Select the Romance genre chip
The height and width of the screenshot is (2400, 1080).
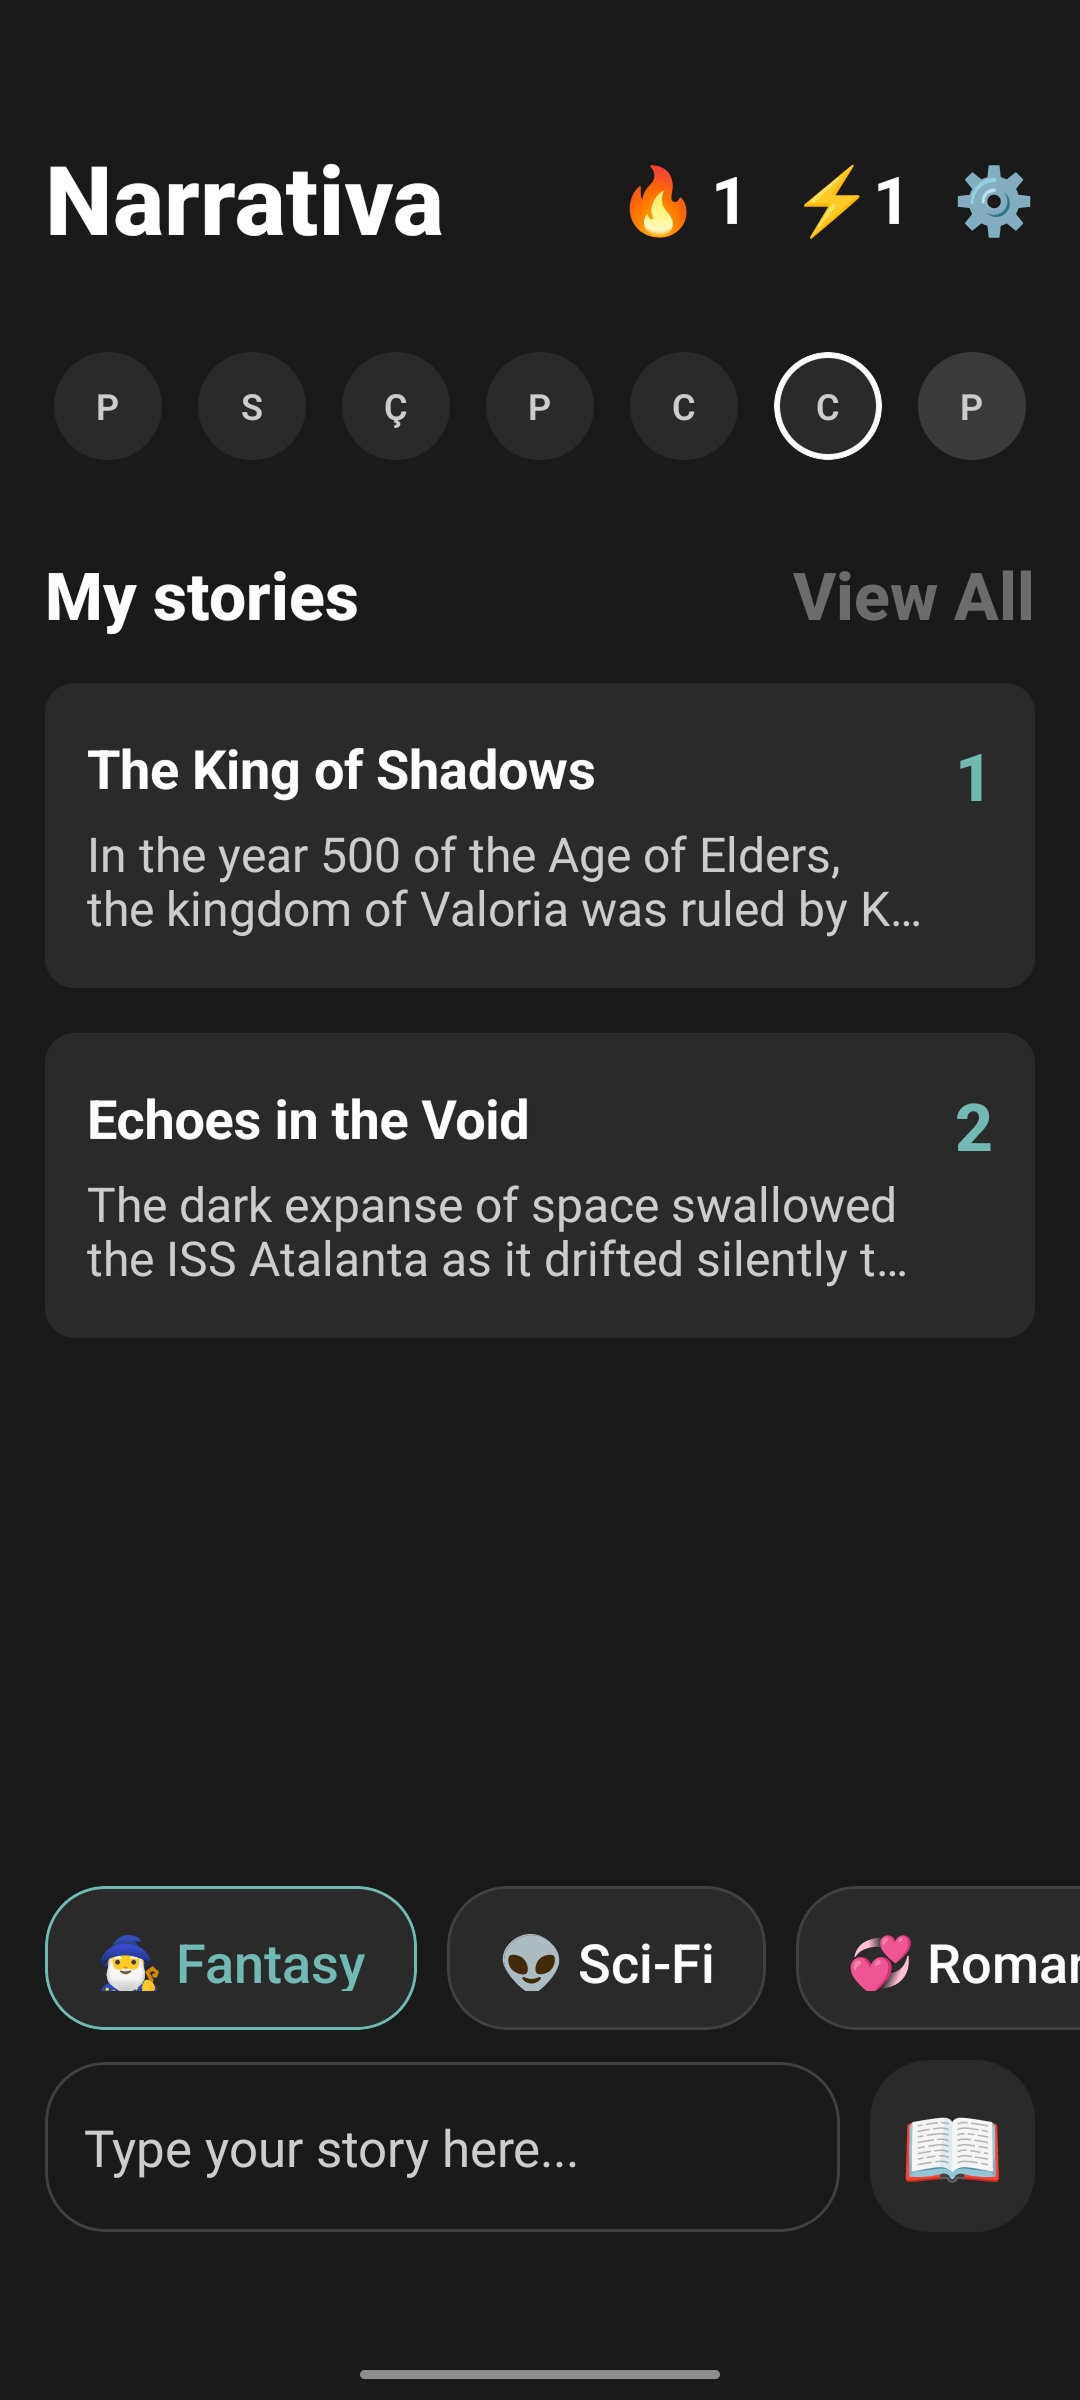click(950, 1958)
